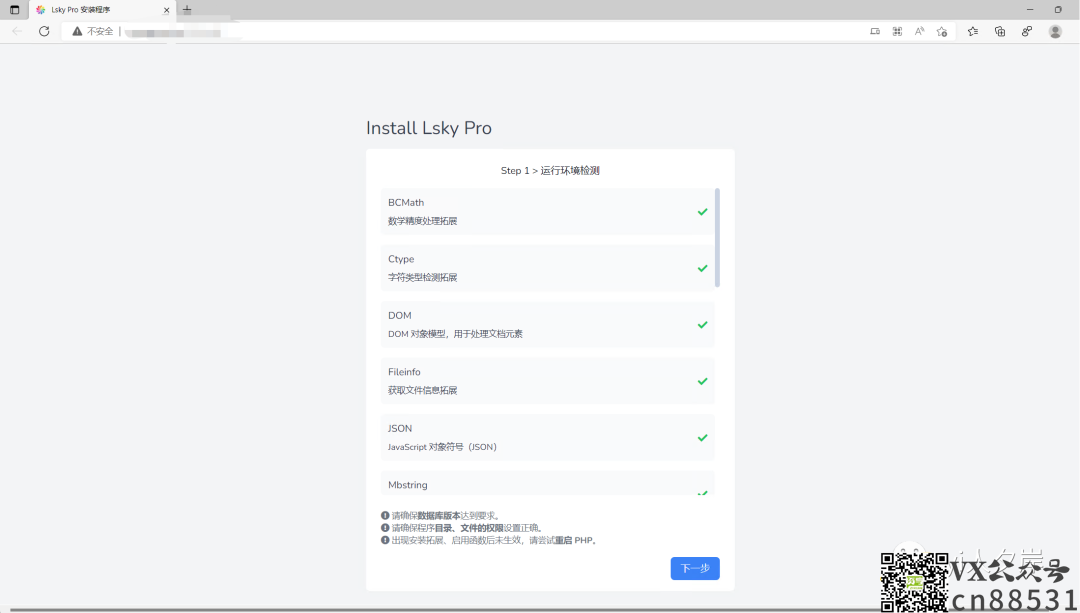
Task: Click the DOM 对象模型 description text
Action: 455,334
